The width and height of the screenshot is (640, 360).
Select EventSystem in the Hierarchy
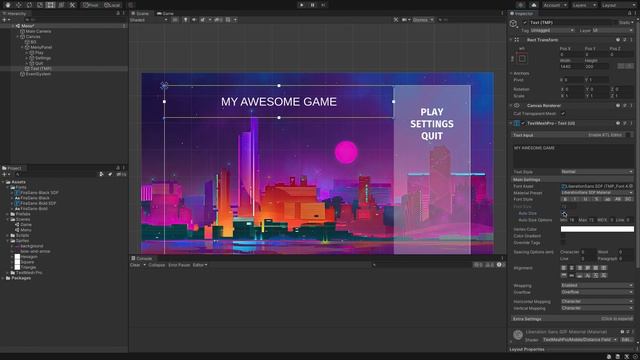pos(38,74)
